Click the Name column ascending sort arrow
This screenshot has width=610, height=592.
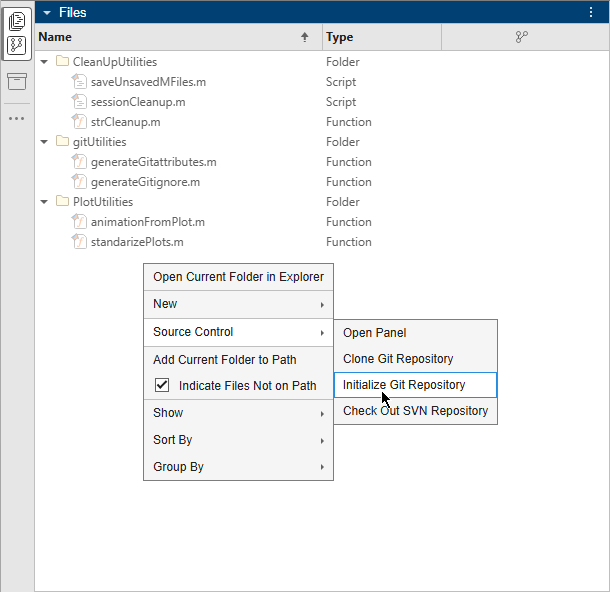click(305, 37)
